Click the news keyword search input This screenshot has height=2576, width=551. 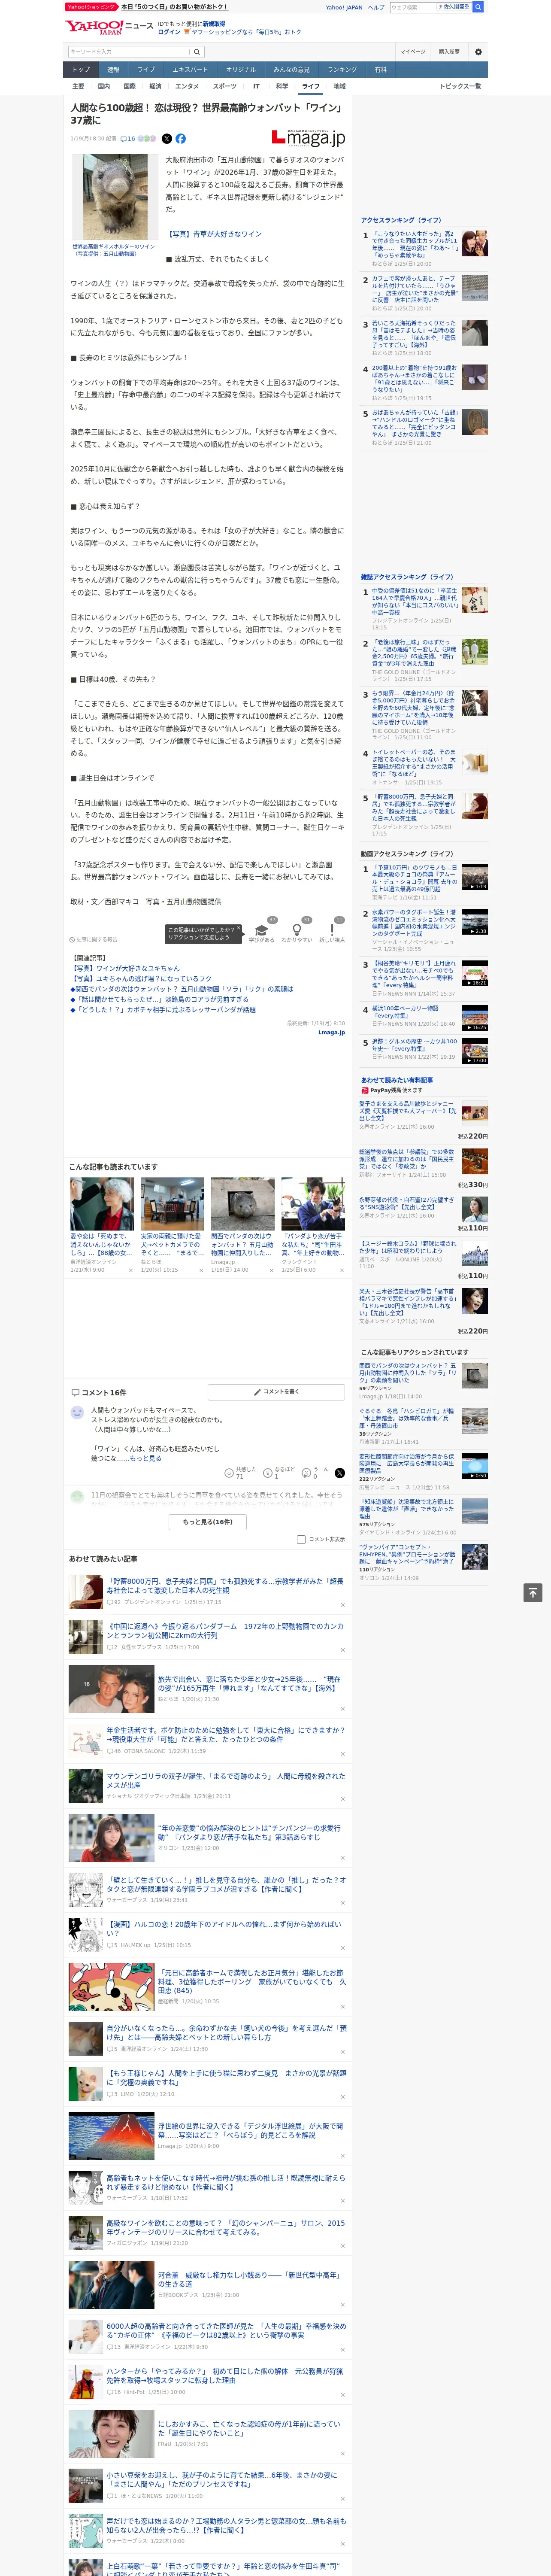click(x=129, y=52)
